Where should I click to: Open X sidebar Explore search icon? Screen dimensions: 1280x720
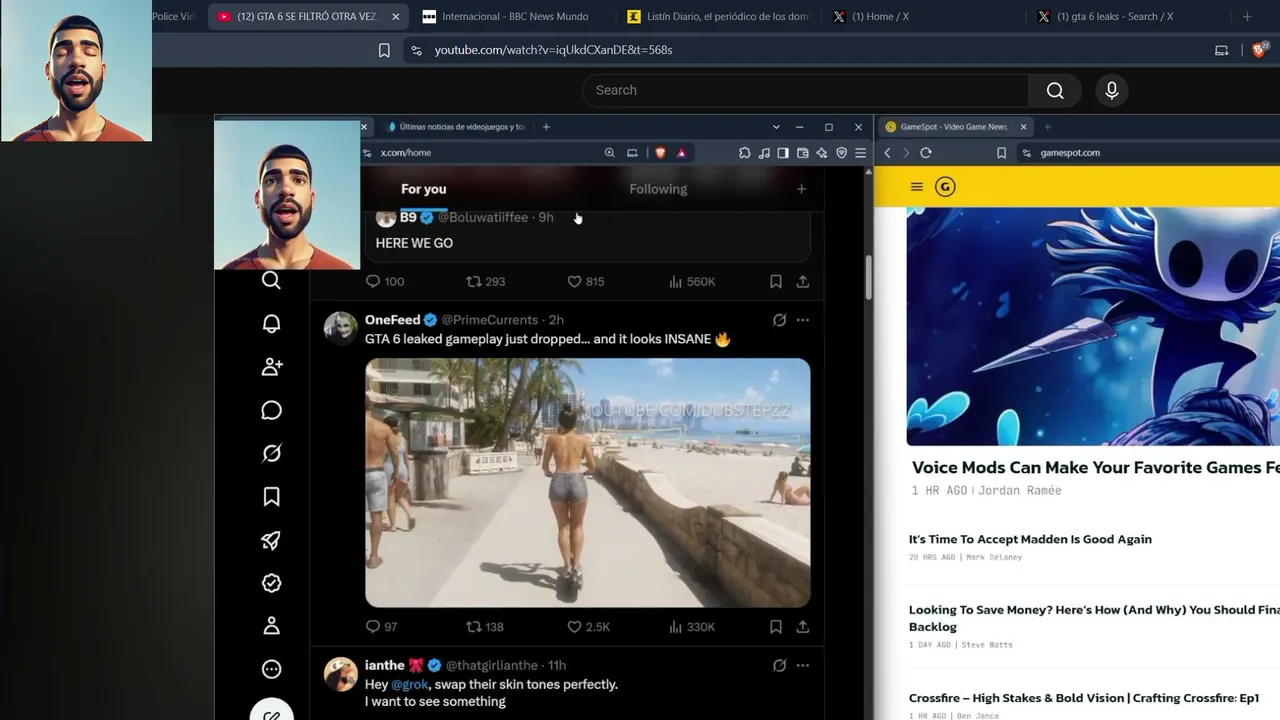[x=271, y=280]
